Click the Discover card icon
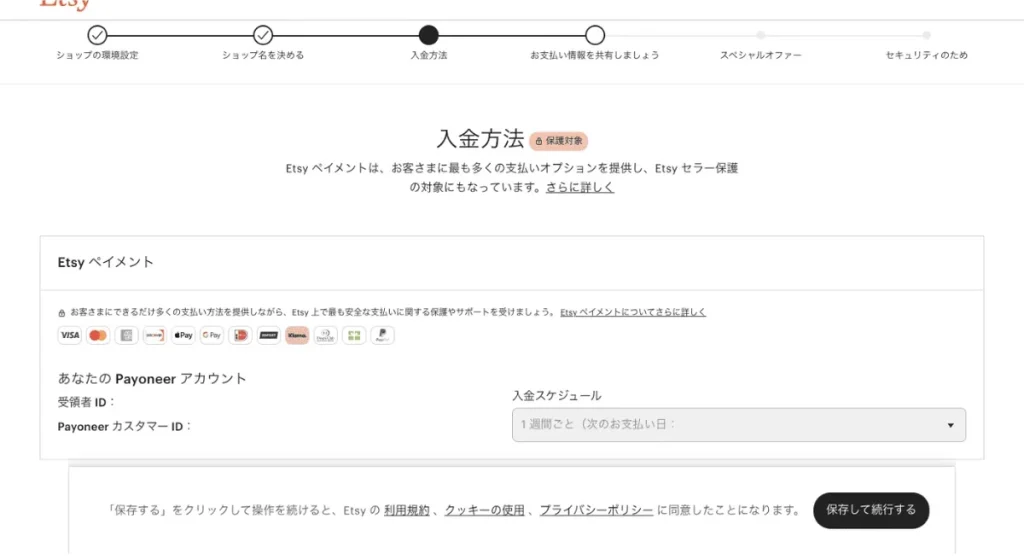1024x559 pixels. pyautogui.click(x=155, y=335)
